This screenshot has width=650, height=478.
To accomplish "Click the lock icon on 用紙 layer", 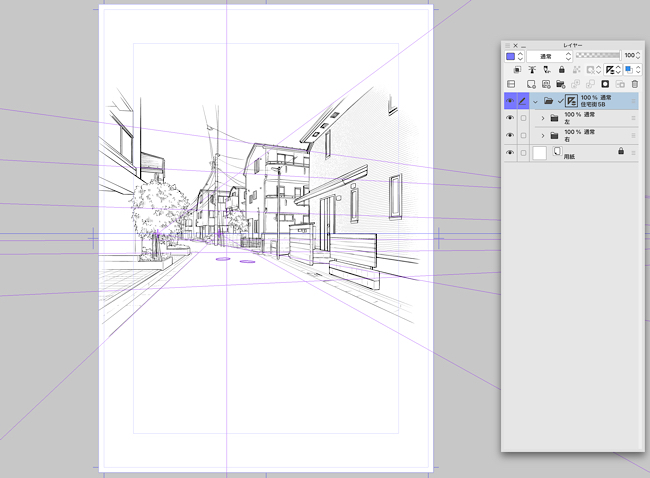I will click(x=621, y=151).
